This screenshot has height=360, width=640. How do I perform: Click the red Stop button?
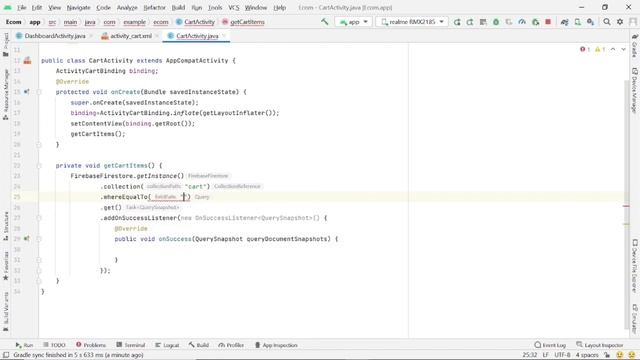click(548, 22)
